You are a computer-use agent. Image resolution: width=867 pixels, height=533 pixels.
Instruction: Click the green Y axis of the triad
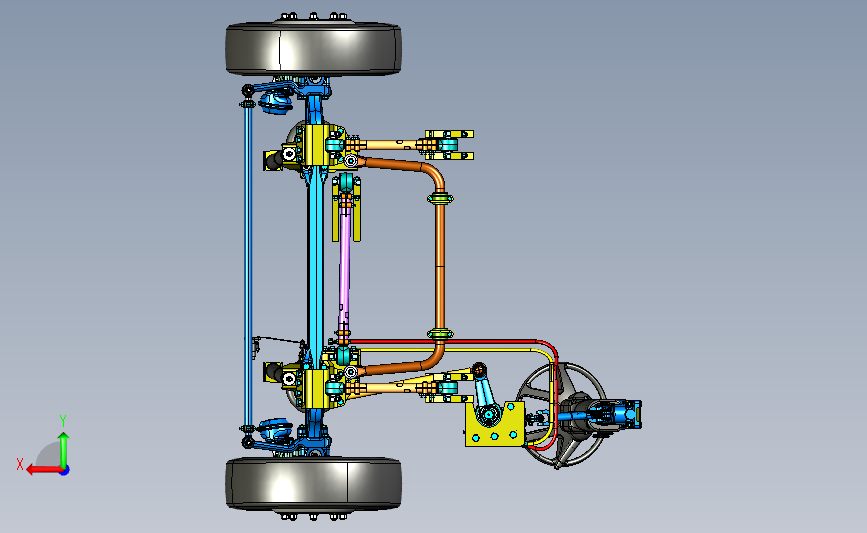point(64,449)
